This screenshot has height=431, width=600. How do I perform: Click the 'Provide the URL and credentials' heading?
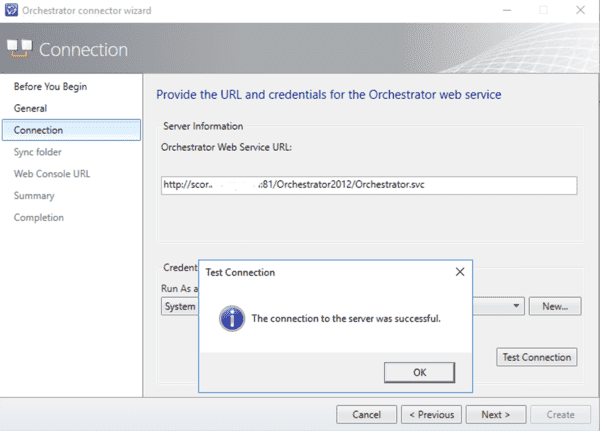tap(329, 95)
